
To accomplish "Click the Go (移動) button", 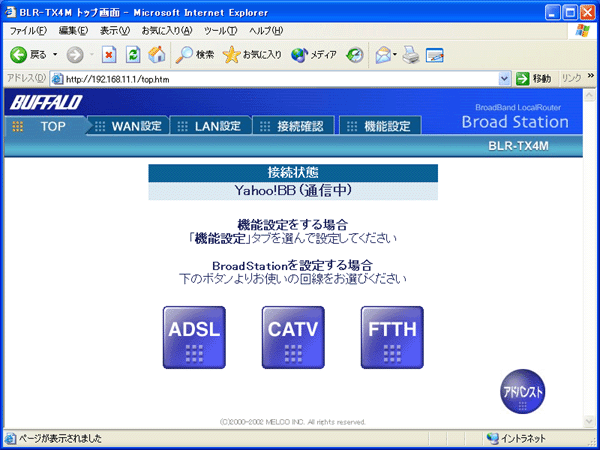I will click(x=534, y=79).
